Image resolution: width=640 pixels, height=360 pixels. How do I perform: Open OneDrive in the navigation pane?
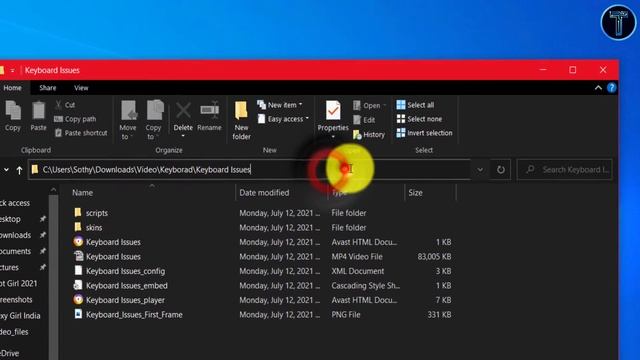10,353
